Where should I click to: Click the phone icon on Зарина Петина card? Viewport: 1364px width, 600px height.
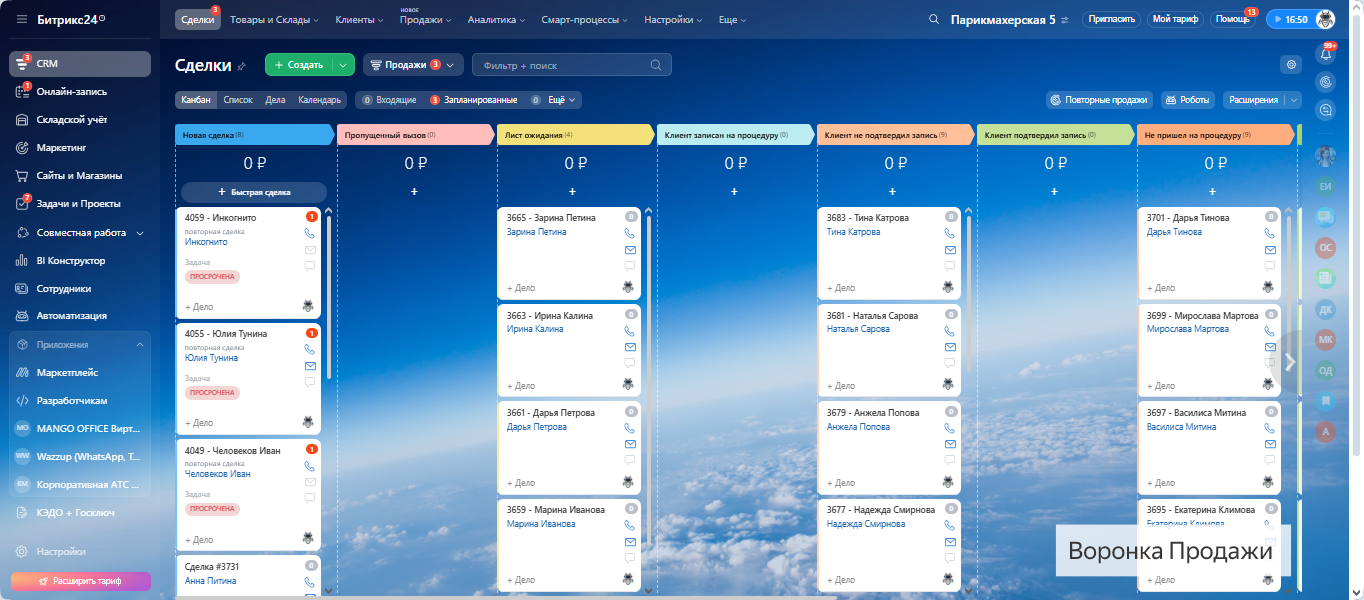pos(630,233)
